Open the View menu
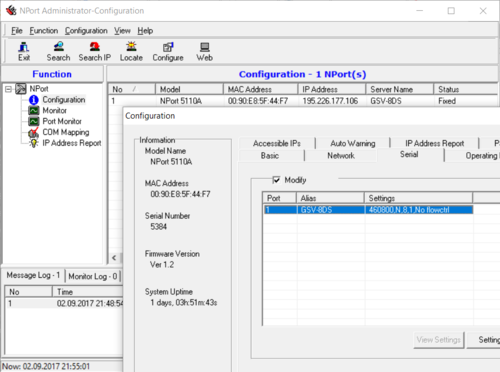Screen dimensions: 500x372 [122, 31]
